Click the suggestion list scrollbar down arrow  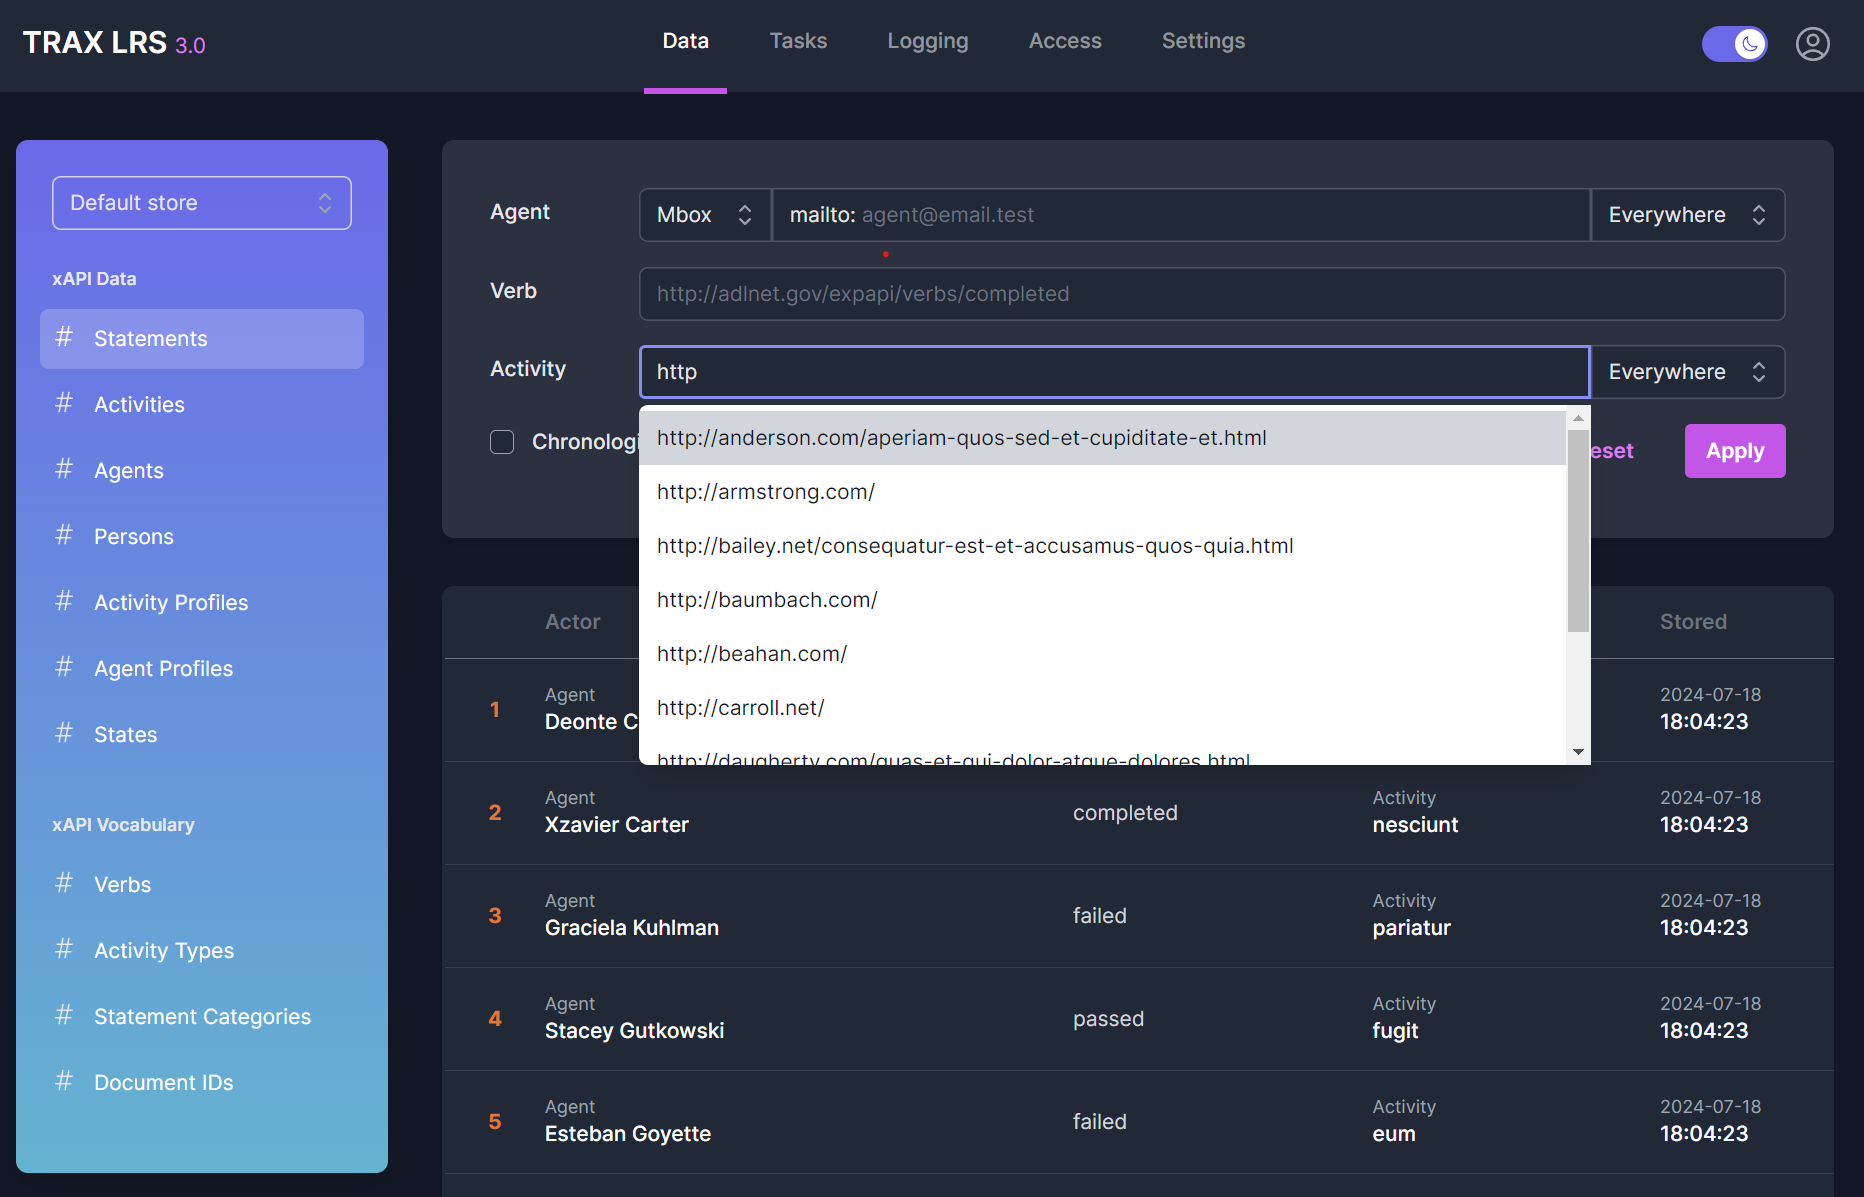coord(1578,752)
